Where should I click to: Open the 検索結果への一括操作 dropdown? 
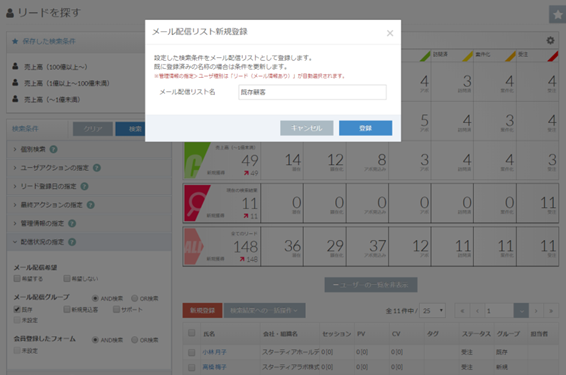(x=264, y=310)
